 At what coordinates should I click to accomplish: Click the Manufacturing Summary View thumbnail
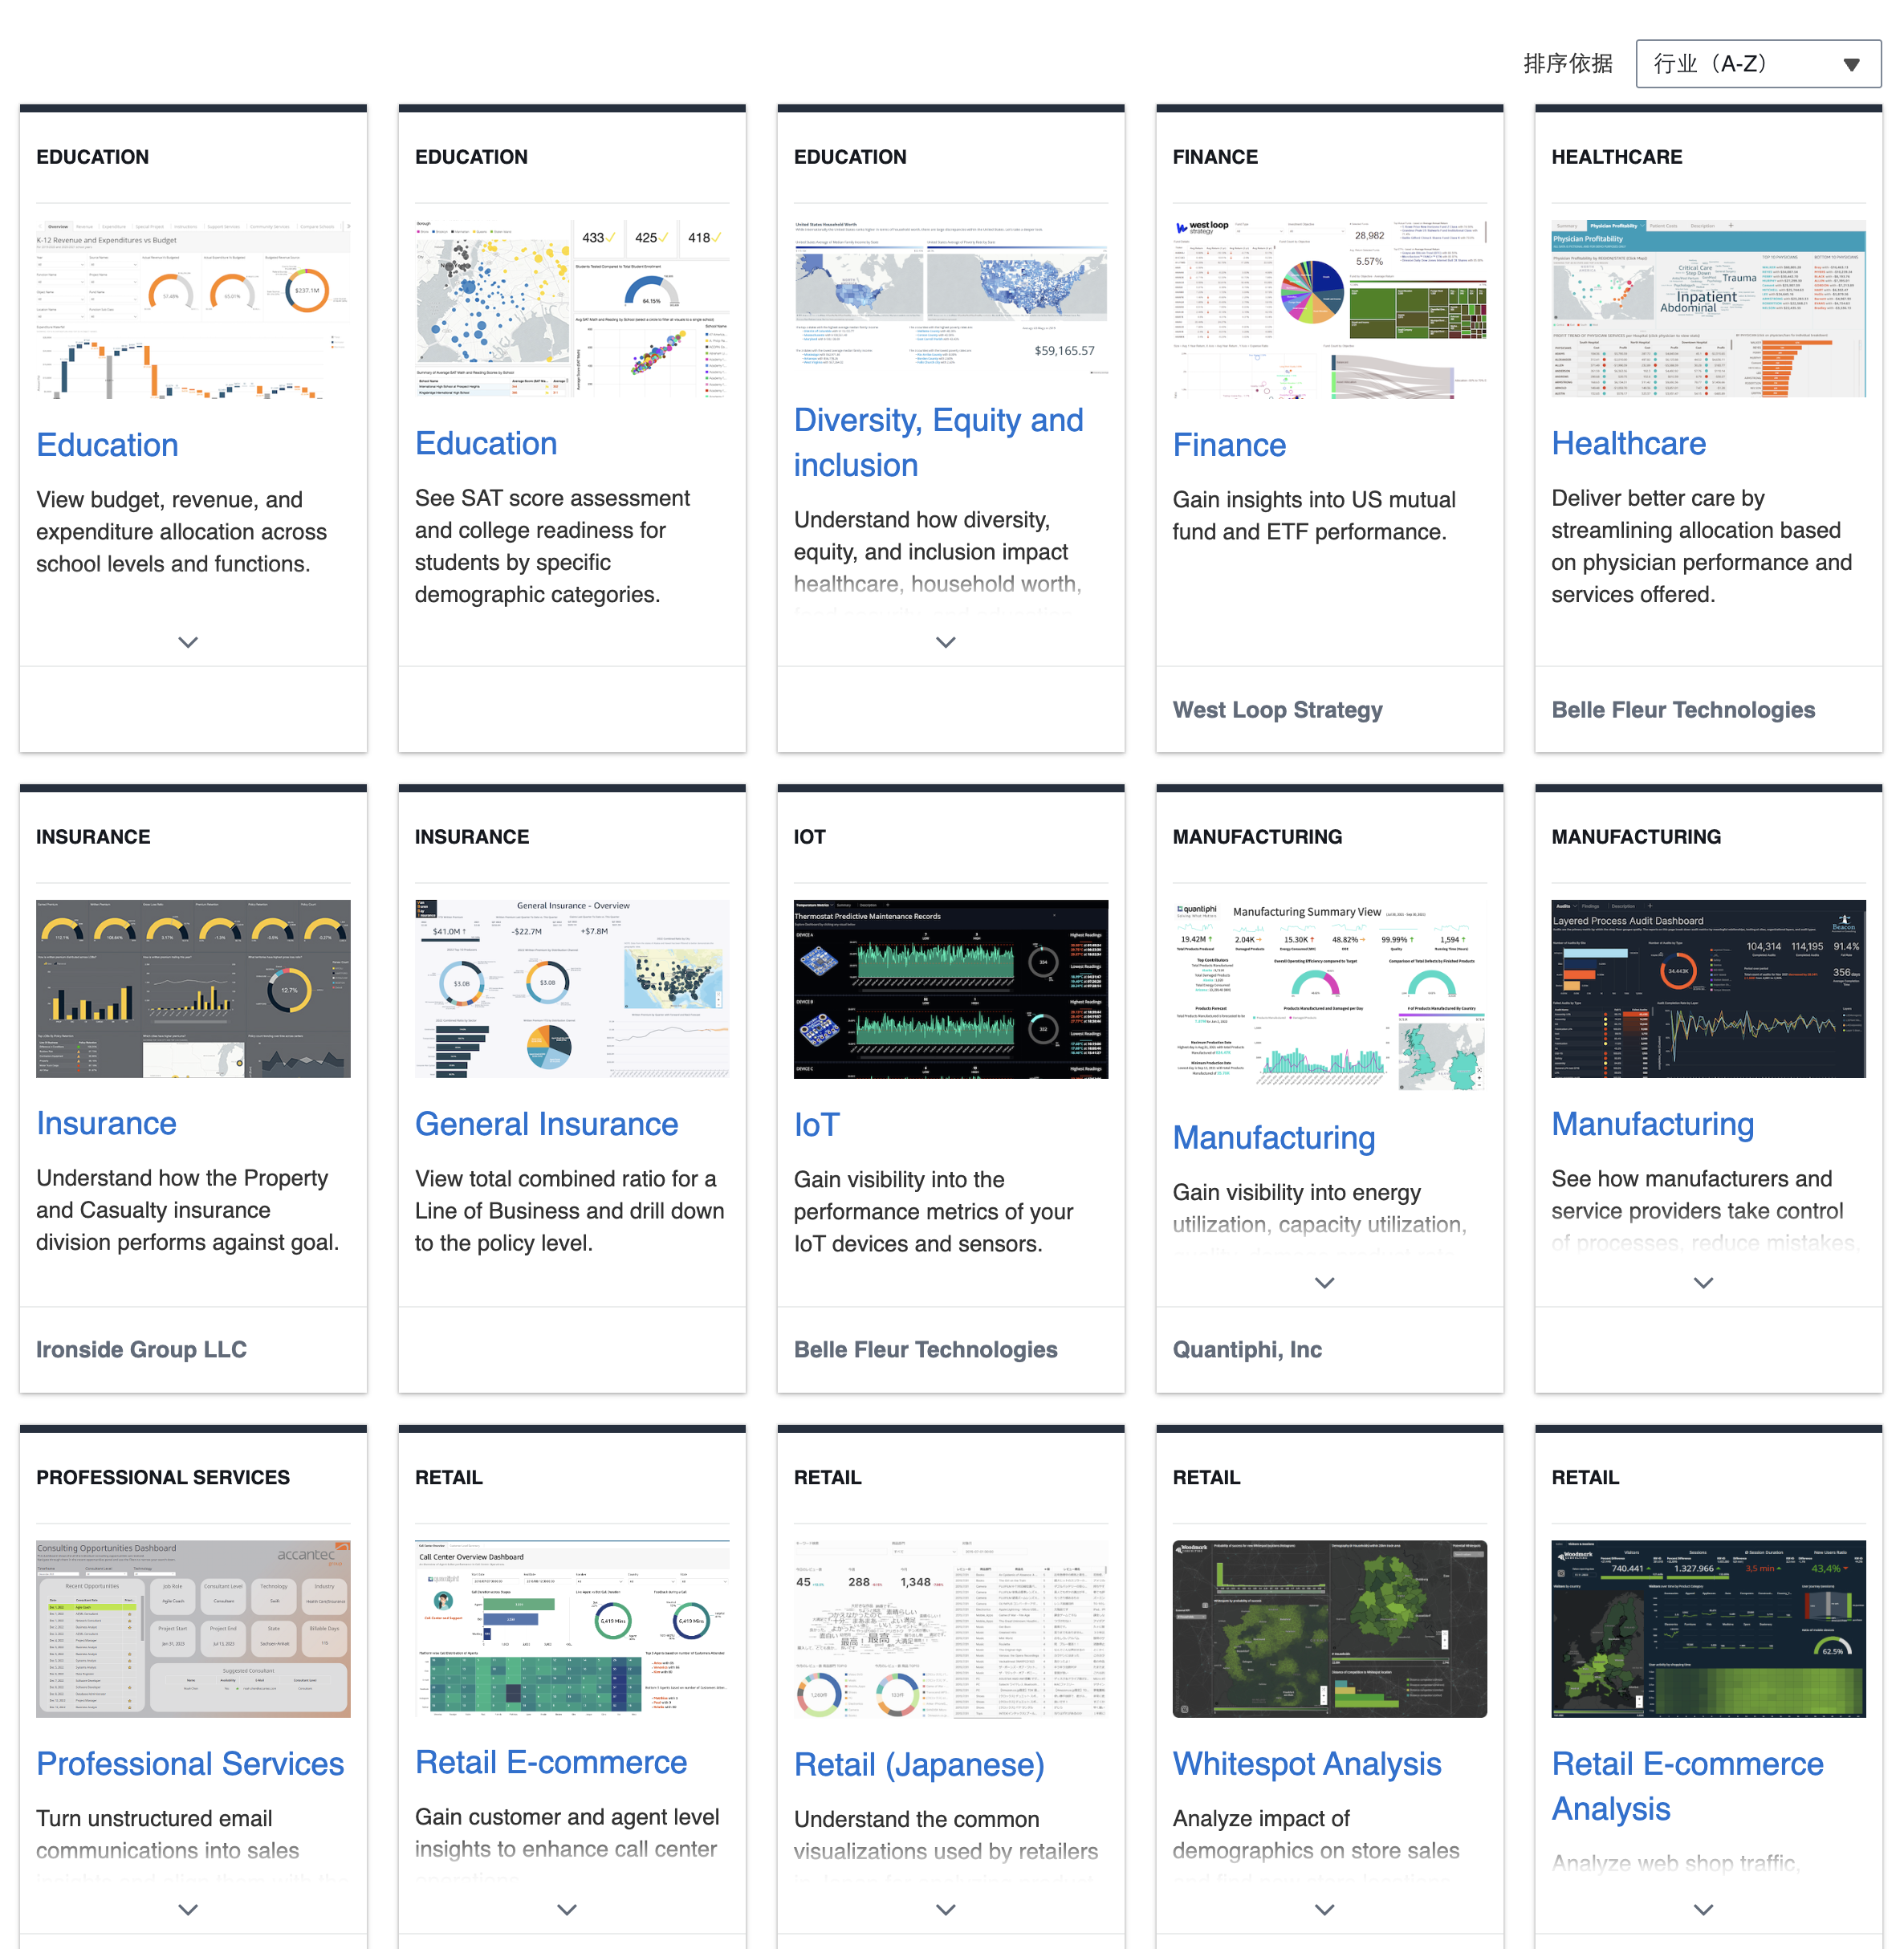tap(1330, 996)
